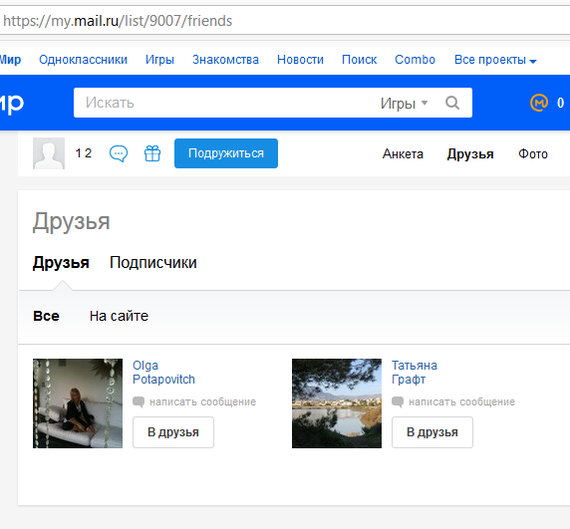Open Olga Potapovitch's photo thumbnail
This screenshot has height=529, width=570.
point(78,403)
